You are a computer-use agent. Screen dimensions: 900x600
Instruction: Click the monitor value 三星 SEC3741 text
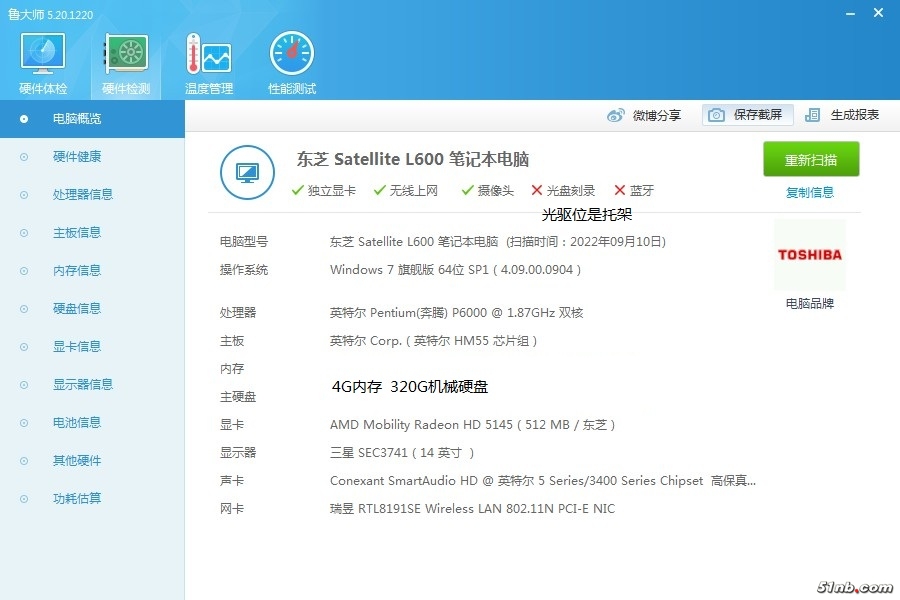coord(402,453)
